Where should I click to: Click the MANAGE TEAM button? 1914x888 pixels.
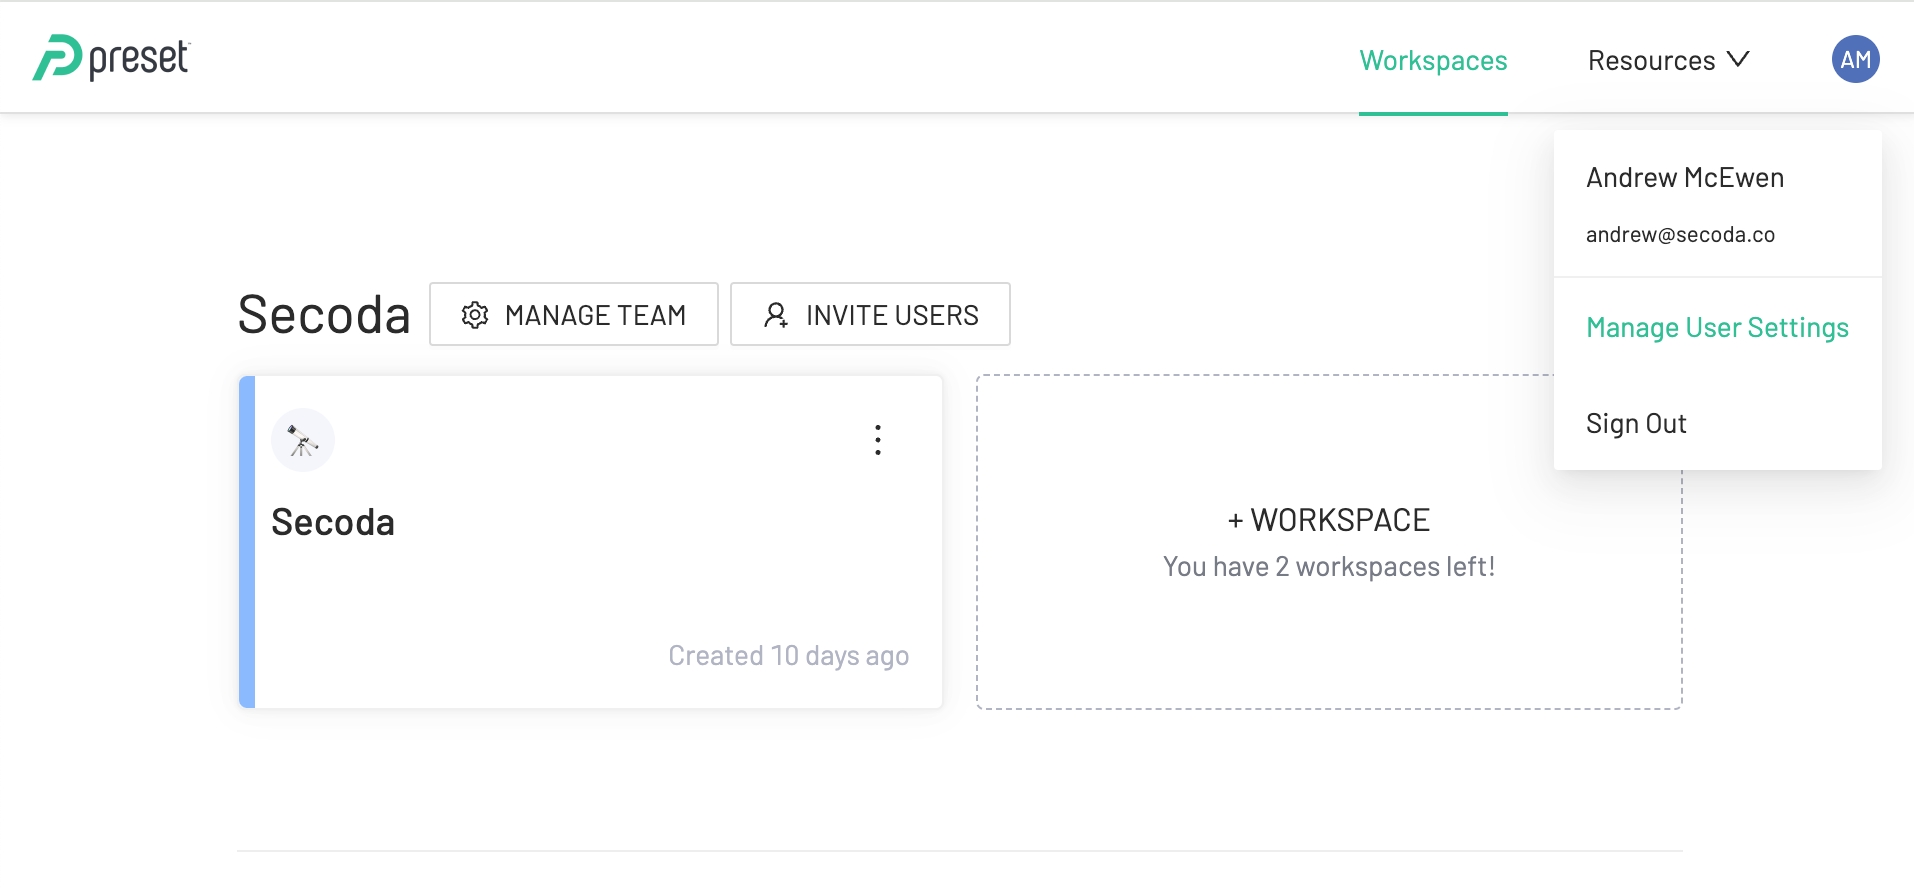click(574, 314)
